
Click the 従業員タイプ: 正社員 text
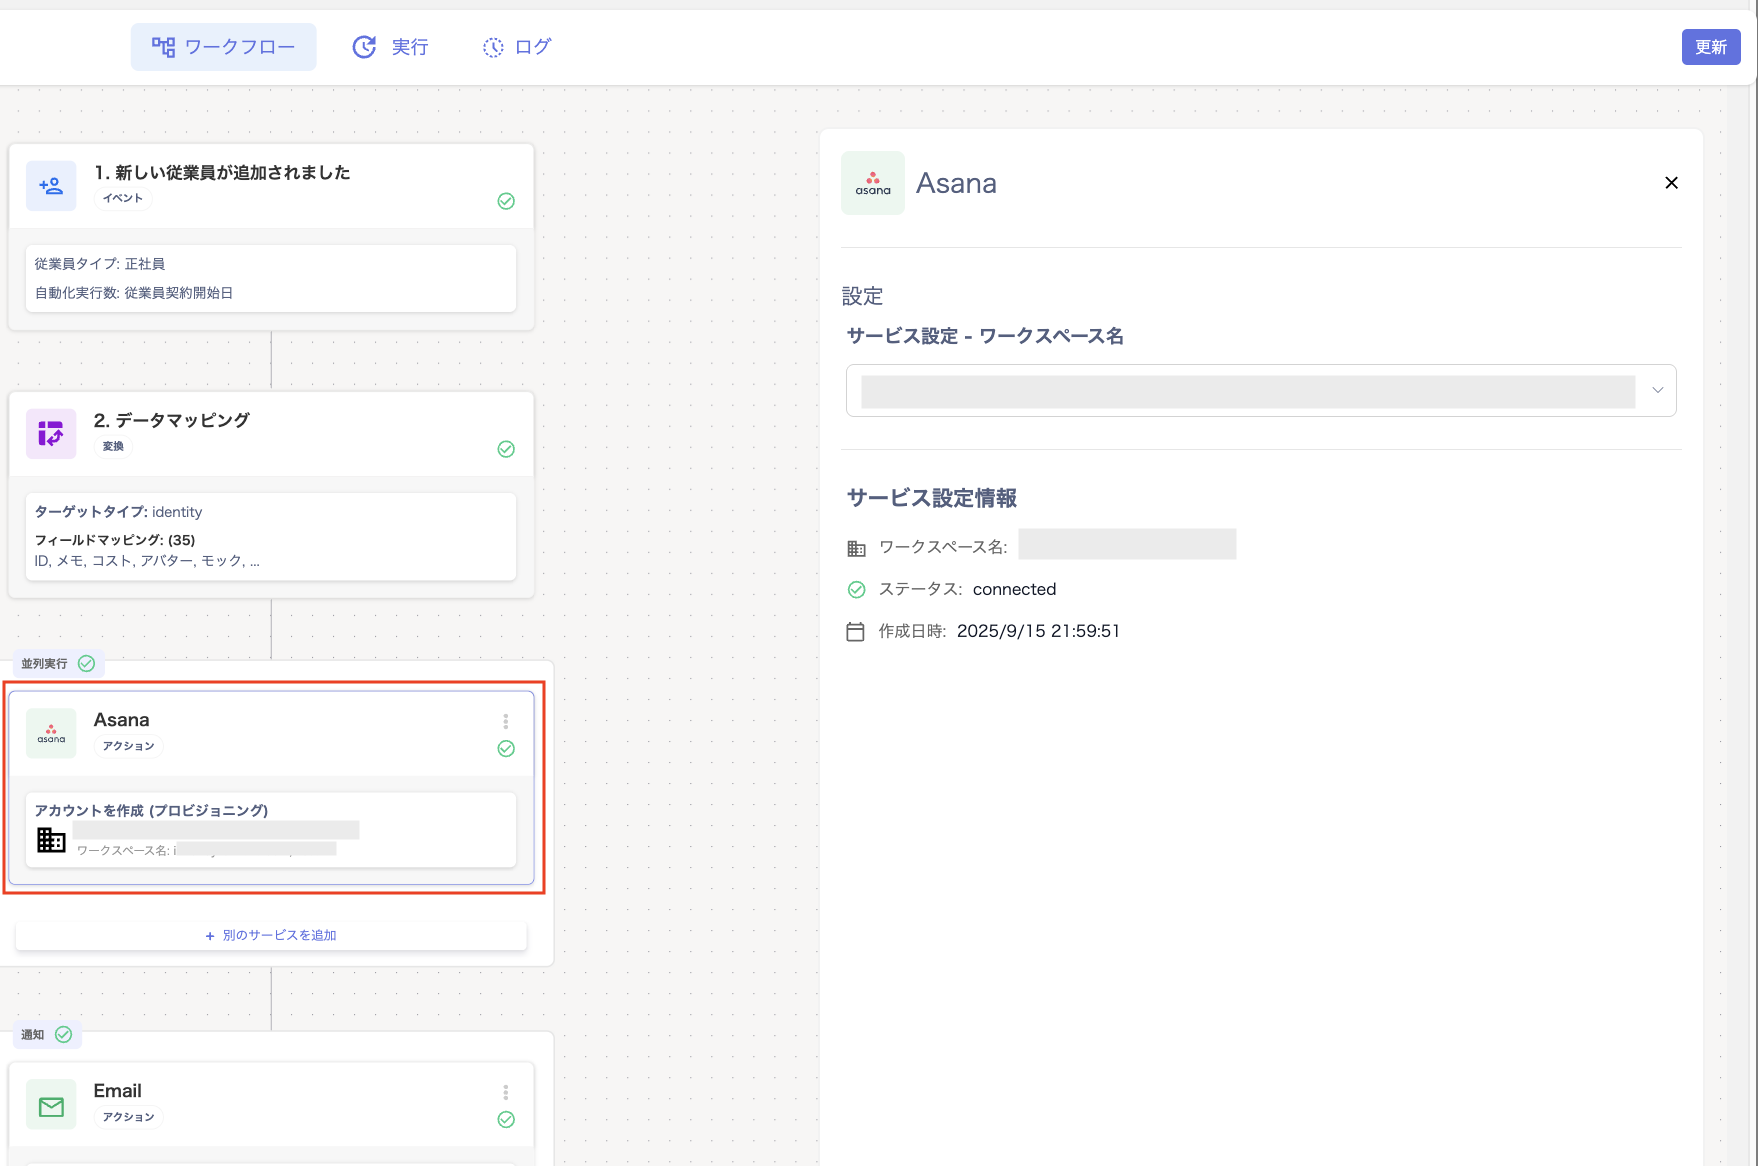[x=100, y=264]
